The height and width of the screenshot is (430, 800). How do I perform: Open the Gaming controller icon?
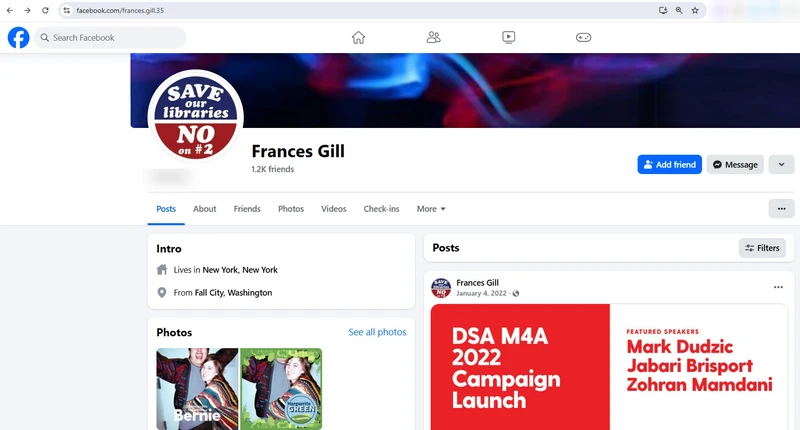pyautogui.click(x=583, y=38)
